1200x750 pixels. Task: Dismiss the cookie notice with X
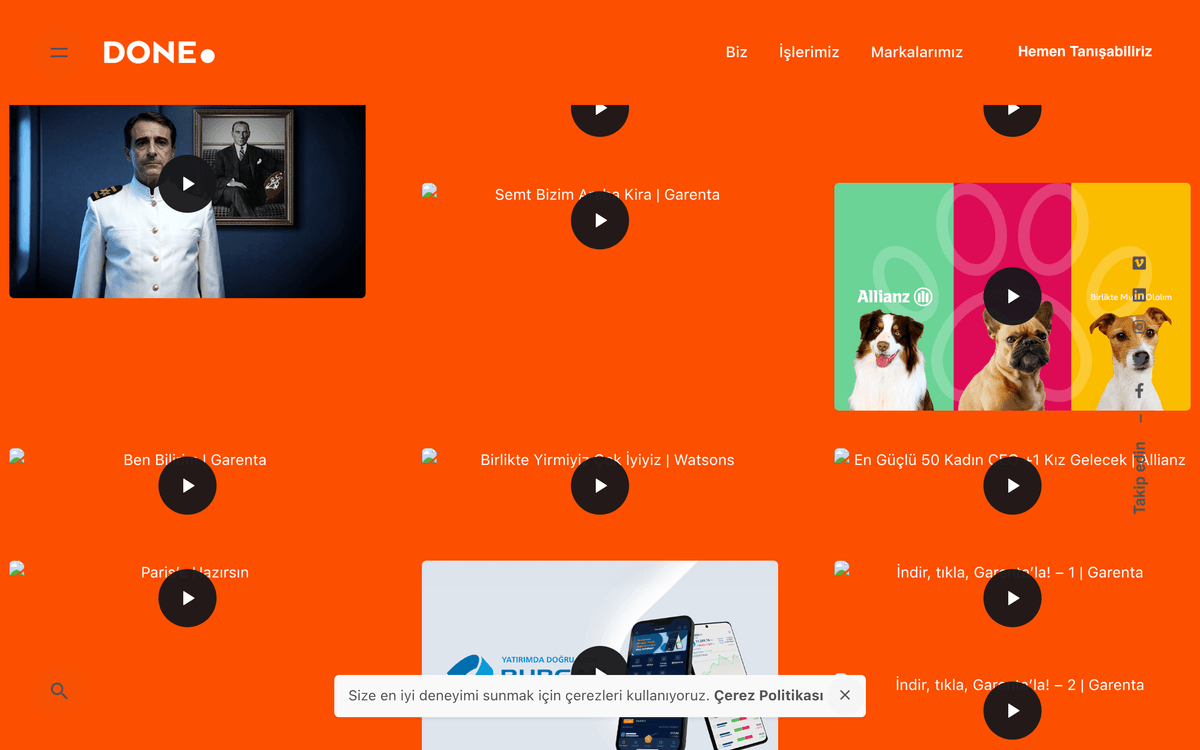click(845, 695)
